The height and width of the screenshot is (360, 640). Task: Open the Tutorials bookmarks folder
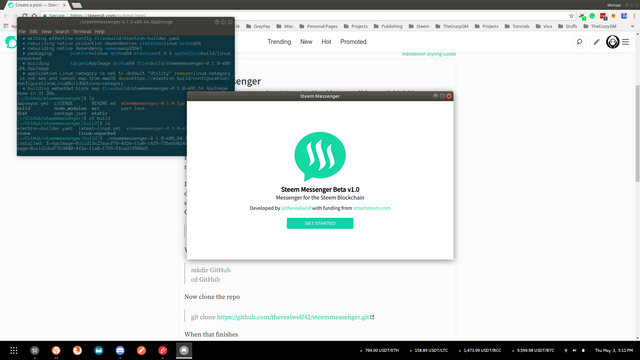pyautogui.click(x=517, y=26)
